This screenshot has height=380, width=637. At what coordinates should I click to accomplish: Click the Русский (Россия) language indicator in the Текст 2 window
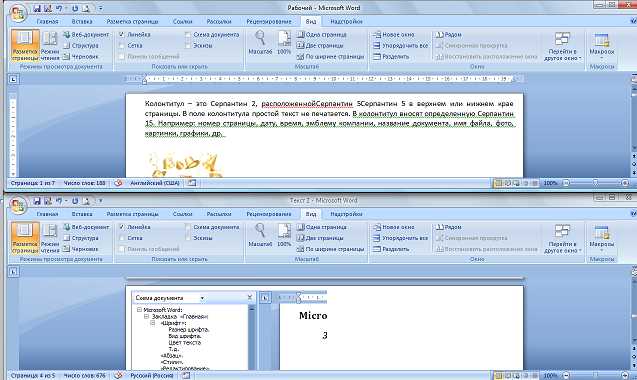pos(152,376)
